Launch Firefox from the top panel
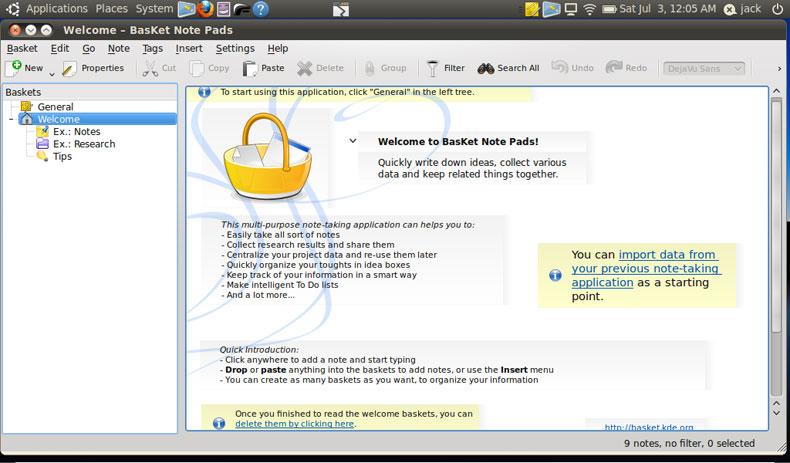Image resolution: width=790 pixels, height=463 pixels. [205, 9]
